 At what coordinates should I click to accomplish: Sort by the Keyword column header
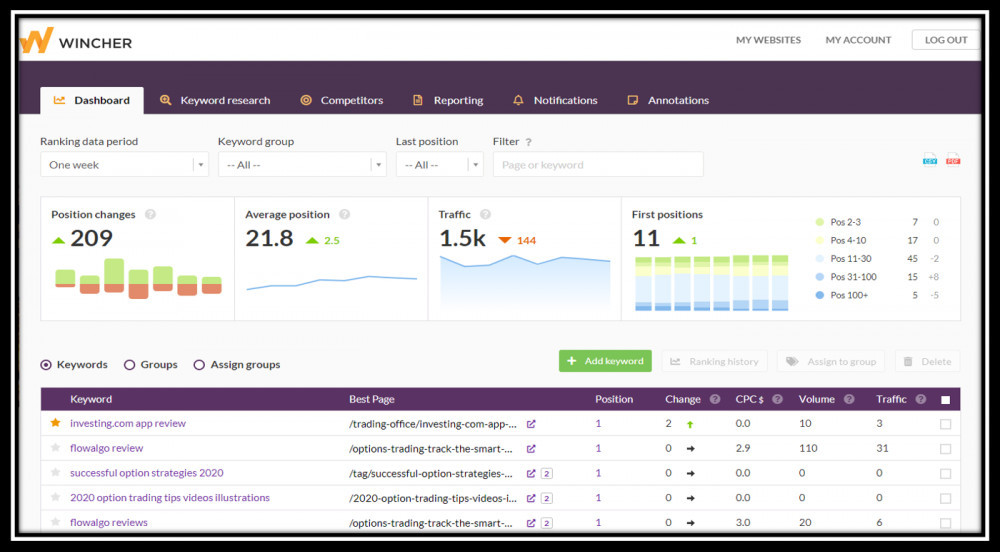tap(91, 399)
